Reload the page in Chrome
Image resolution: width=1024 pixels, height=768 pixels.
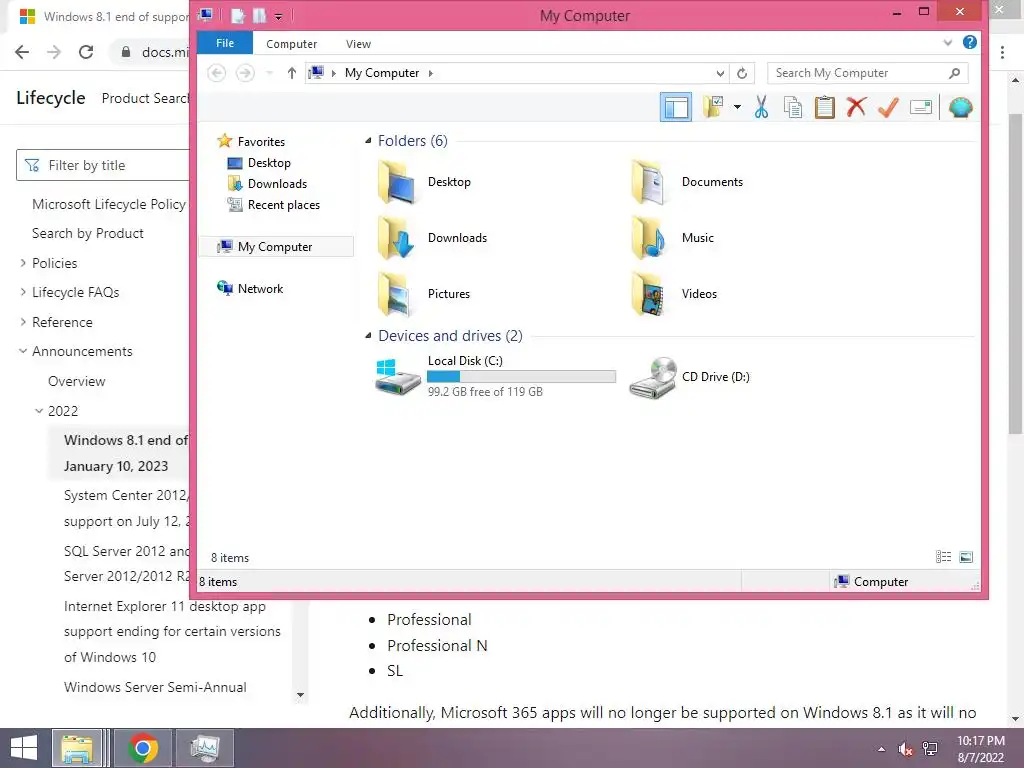[86, 52]
